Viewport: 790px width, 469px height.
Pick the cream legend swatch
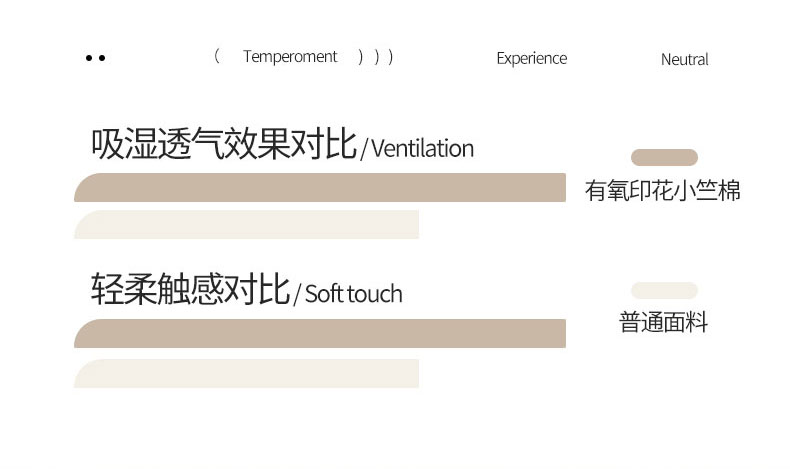click(x=664, y=290)
